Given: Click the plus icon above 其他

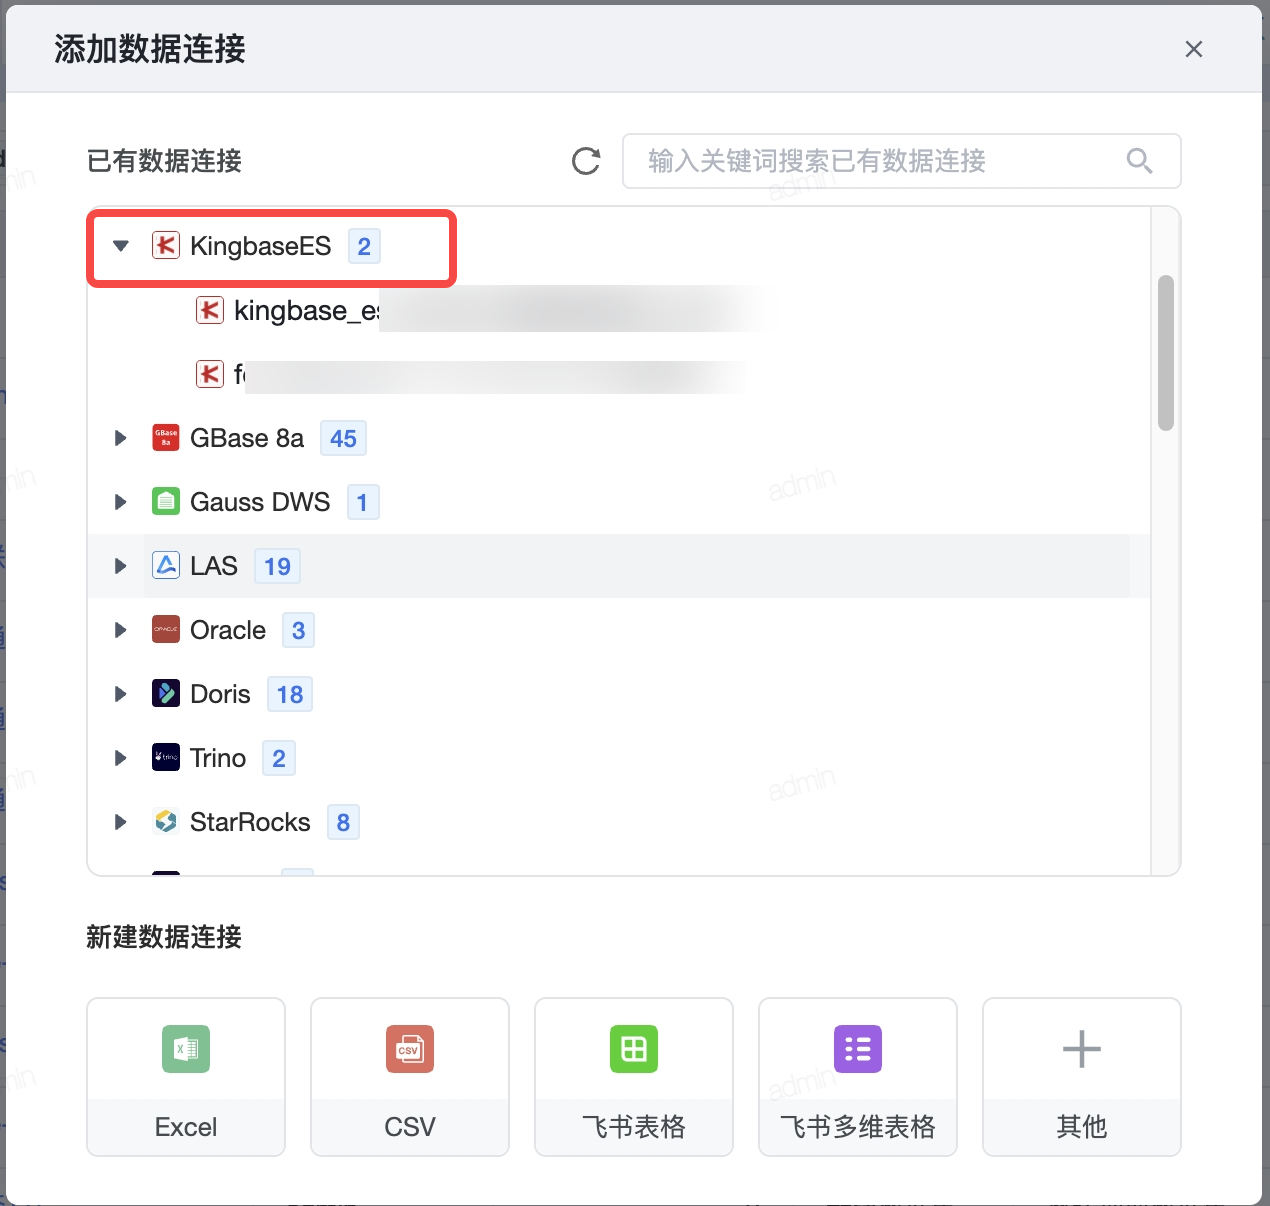Looking at the screenshot, I should click(x=1082, y=1049).
